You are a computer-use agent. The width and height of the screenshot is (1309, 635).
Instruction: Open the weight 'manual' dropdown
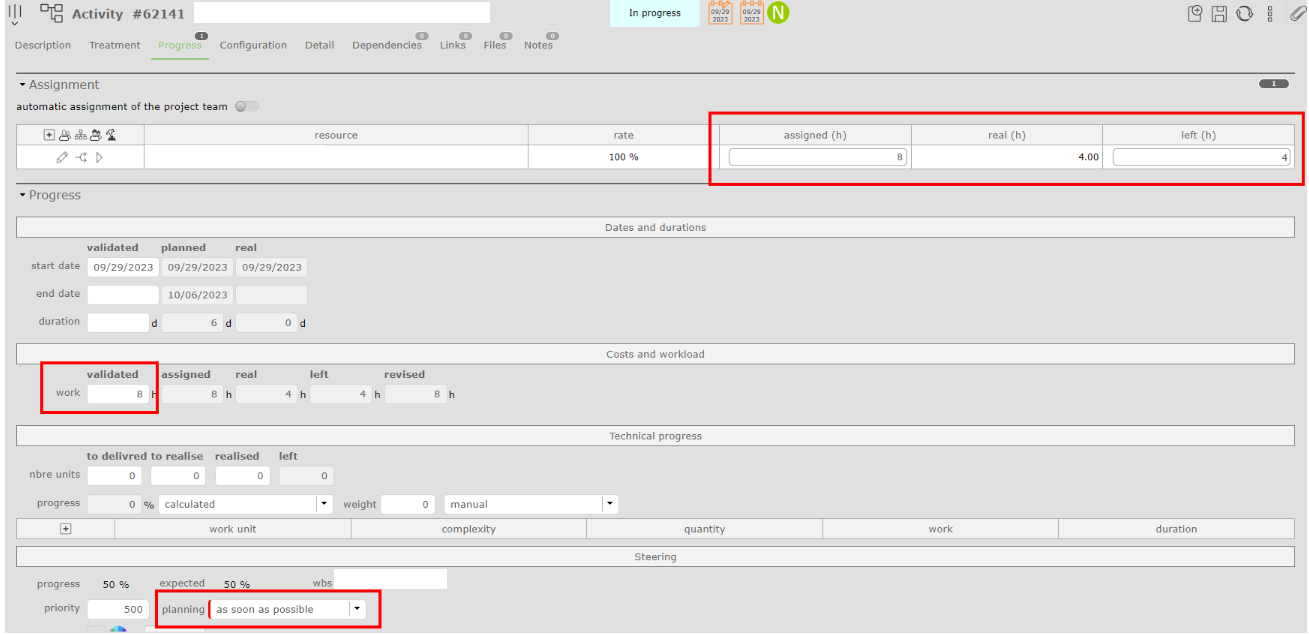click(610, 504)
